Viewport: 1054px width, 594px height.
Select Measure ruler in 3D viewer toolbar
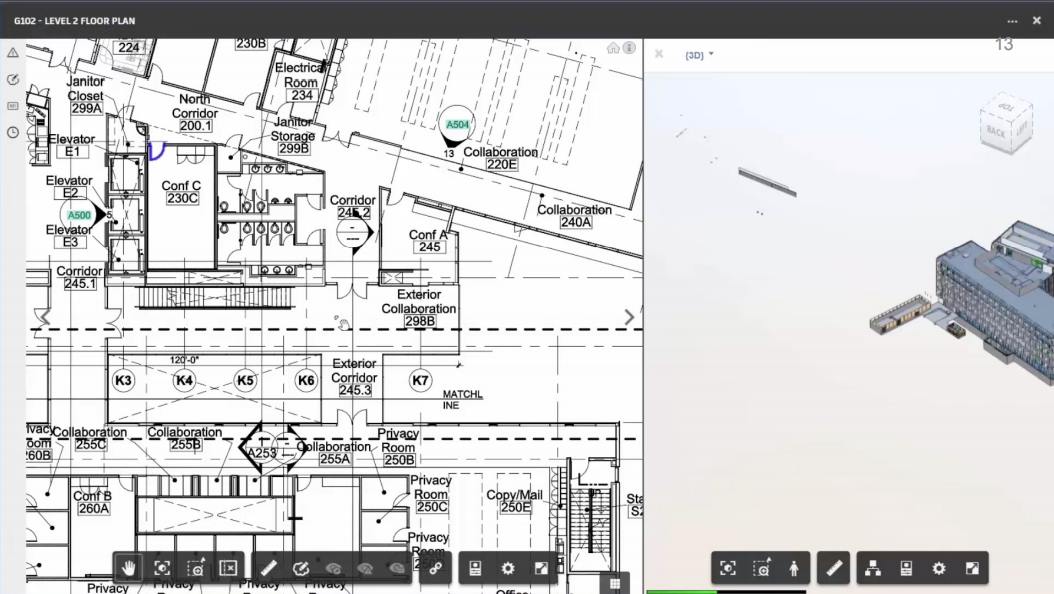(834, 568)
